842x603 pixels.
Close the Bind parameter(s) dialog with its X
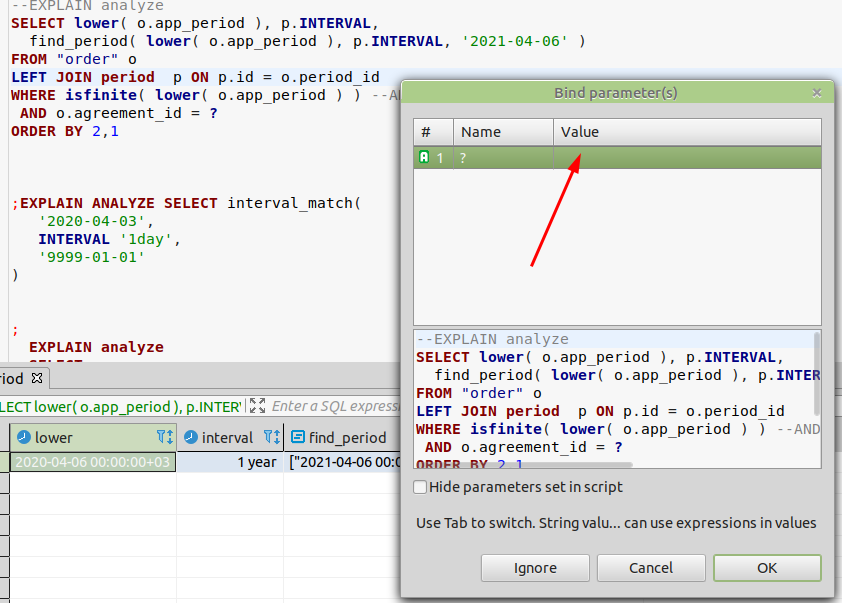click(x=817, y=92)
